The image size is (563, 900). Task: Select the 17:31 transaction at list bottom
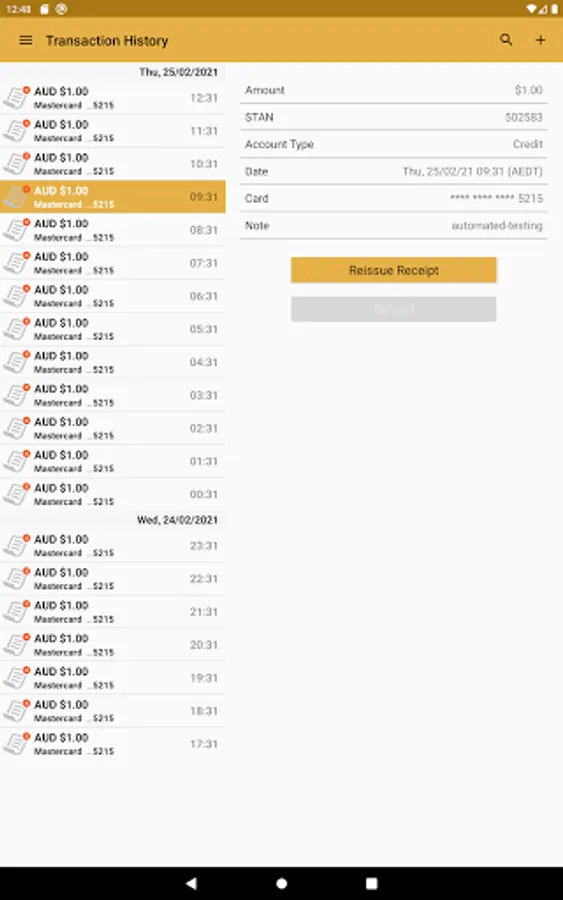(x=112, y=744)
